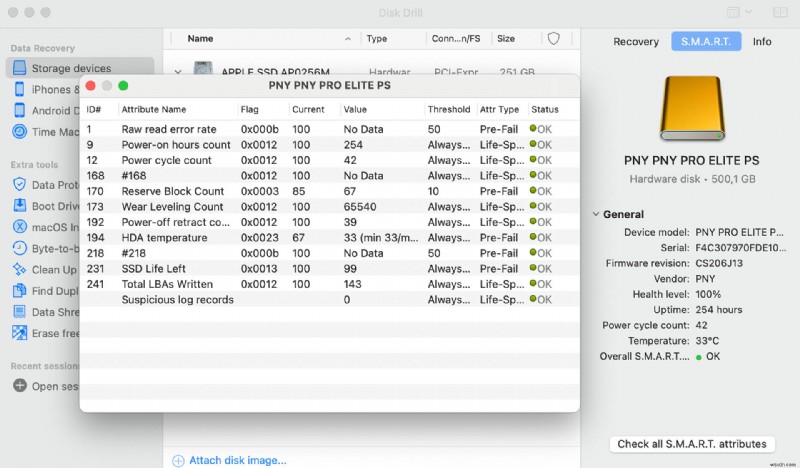Screen dimensions: 800x468
Task: Select Power-on hours count row
Action: [x=330, y=144]
